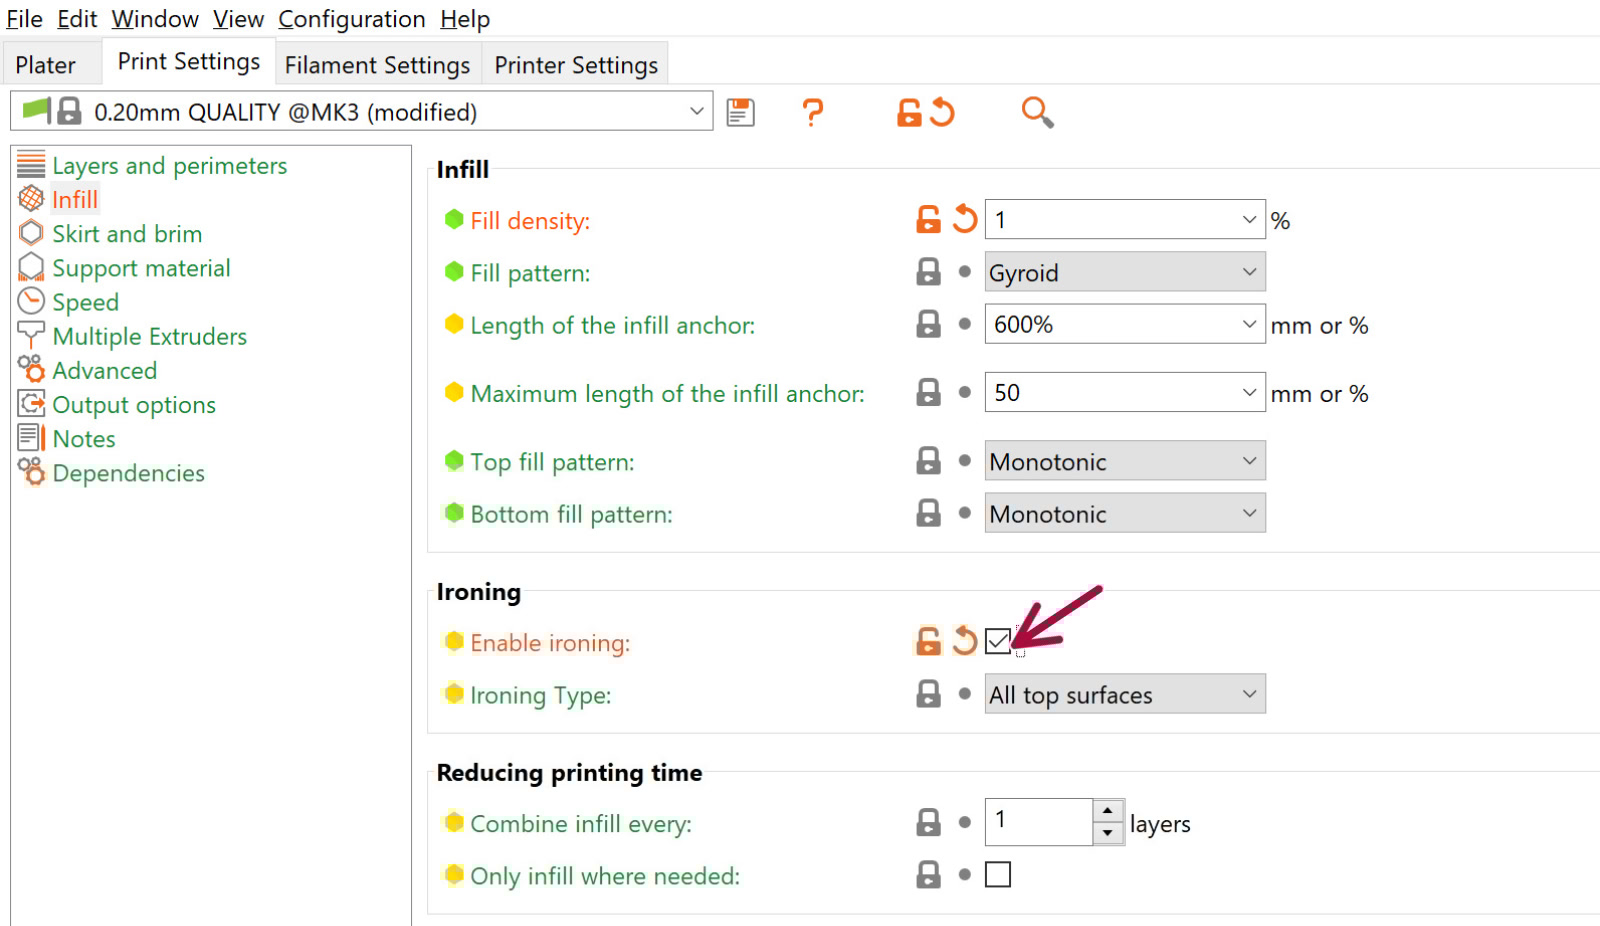Screen dimensions: 1600x926
Task: Click orange unlocked padlock beside Enable ironing
Action: click(928, 641)
